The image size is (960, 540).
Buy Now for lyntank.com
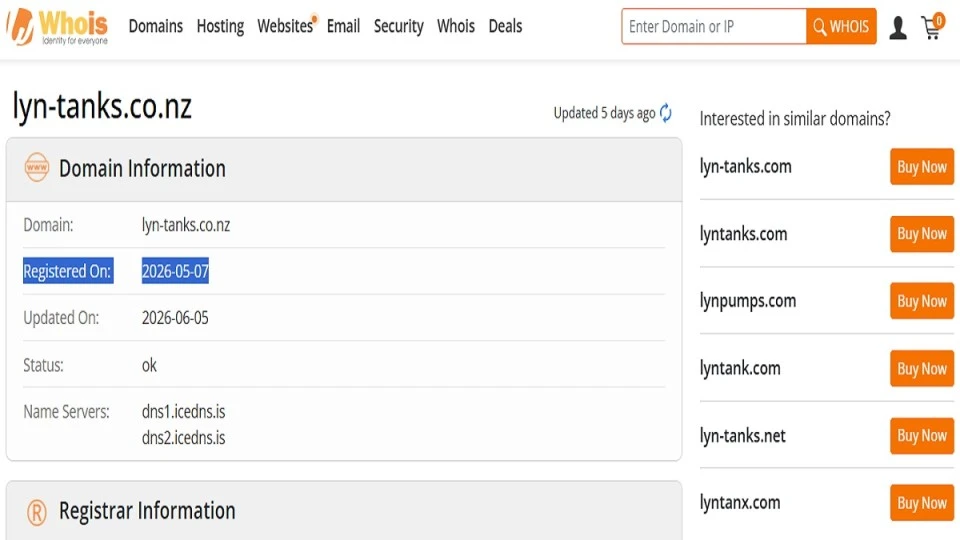tap(922, 369)
